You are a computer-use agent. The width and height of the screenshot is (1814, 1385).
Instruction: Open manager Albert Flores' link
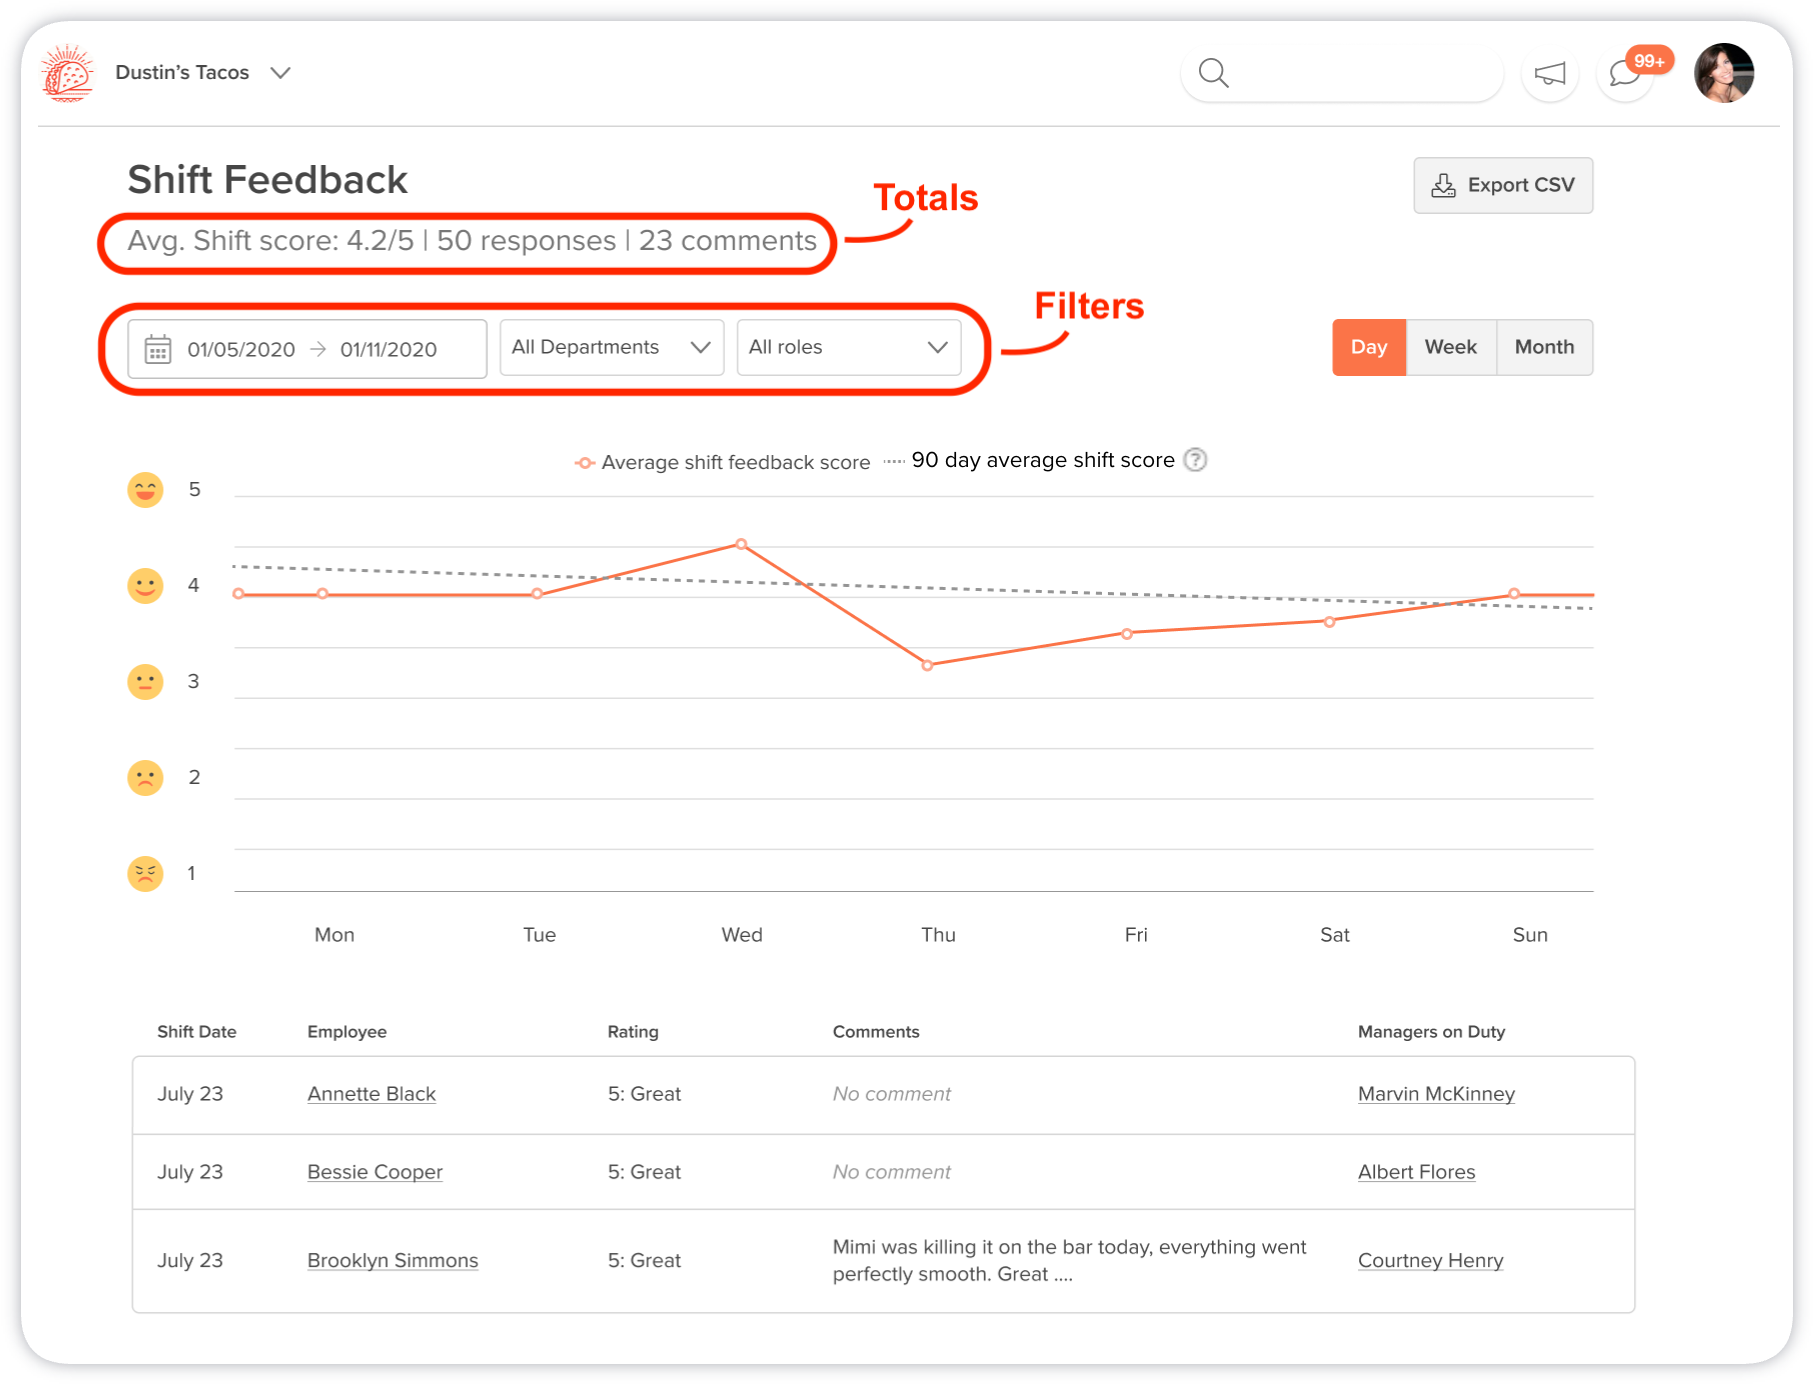(1416, 1172)
